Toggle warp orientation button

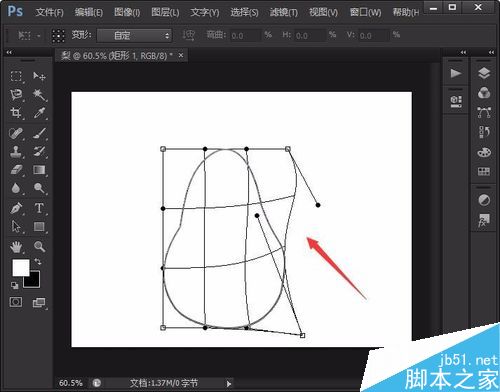coord(189,35)
